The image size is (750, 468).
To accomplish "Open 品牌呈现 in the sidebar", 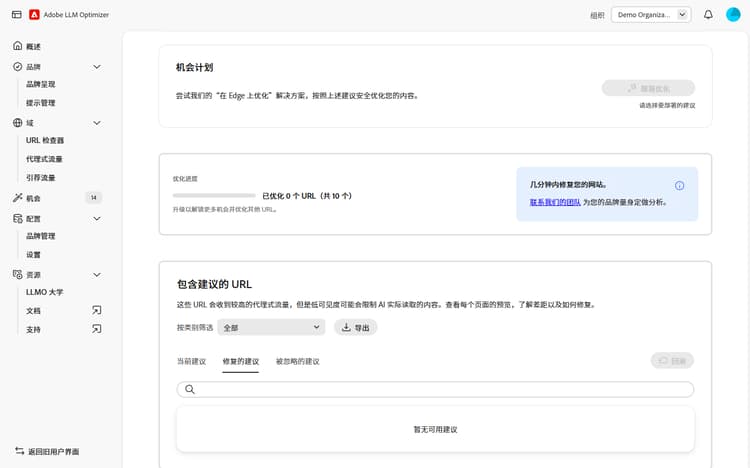I will tap(41, 84).
